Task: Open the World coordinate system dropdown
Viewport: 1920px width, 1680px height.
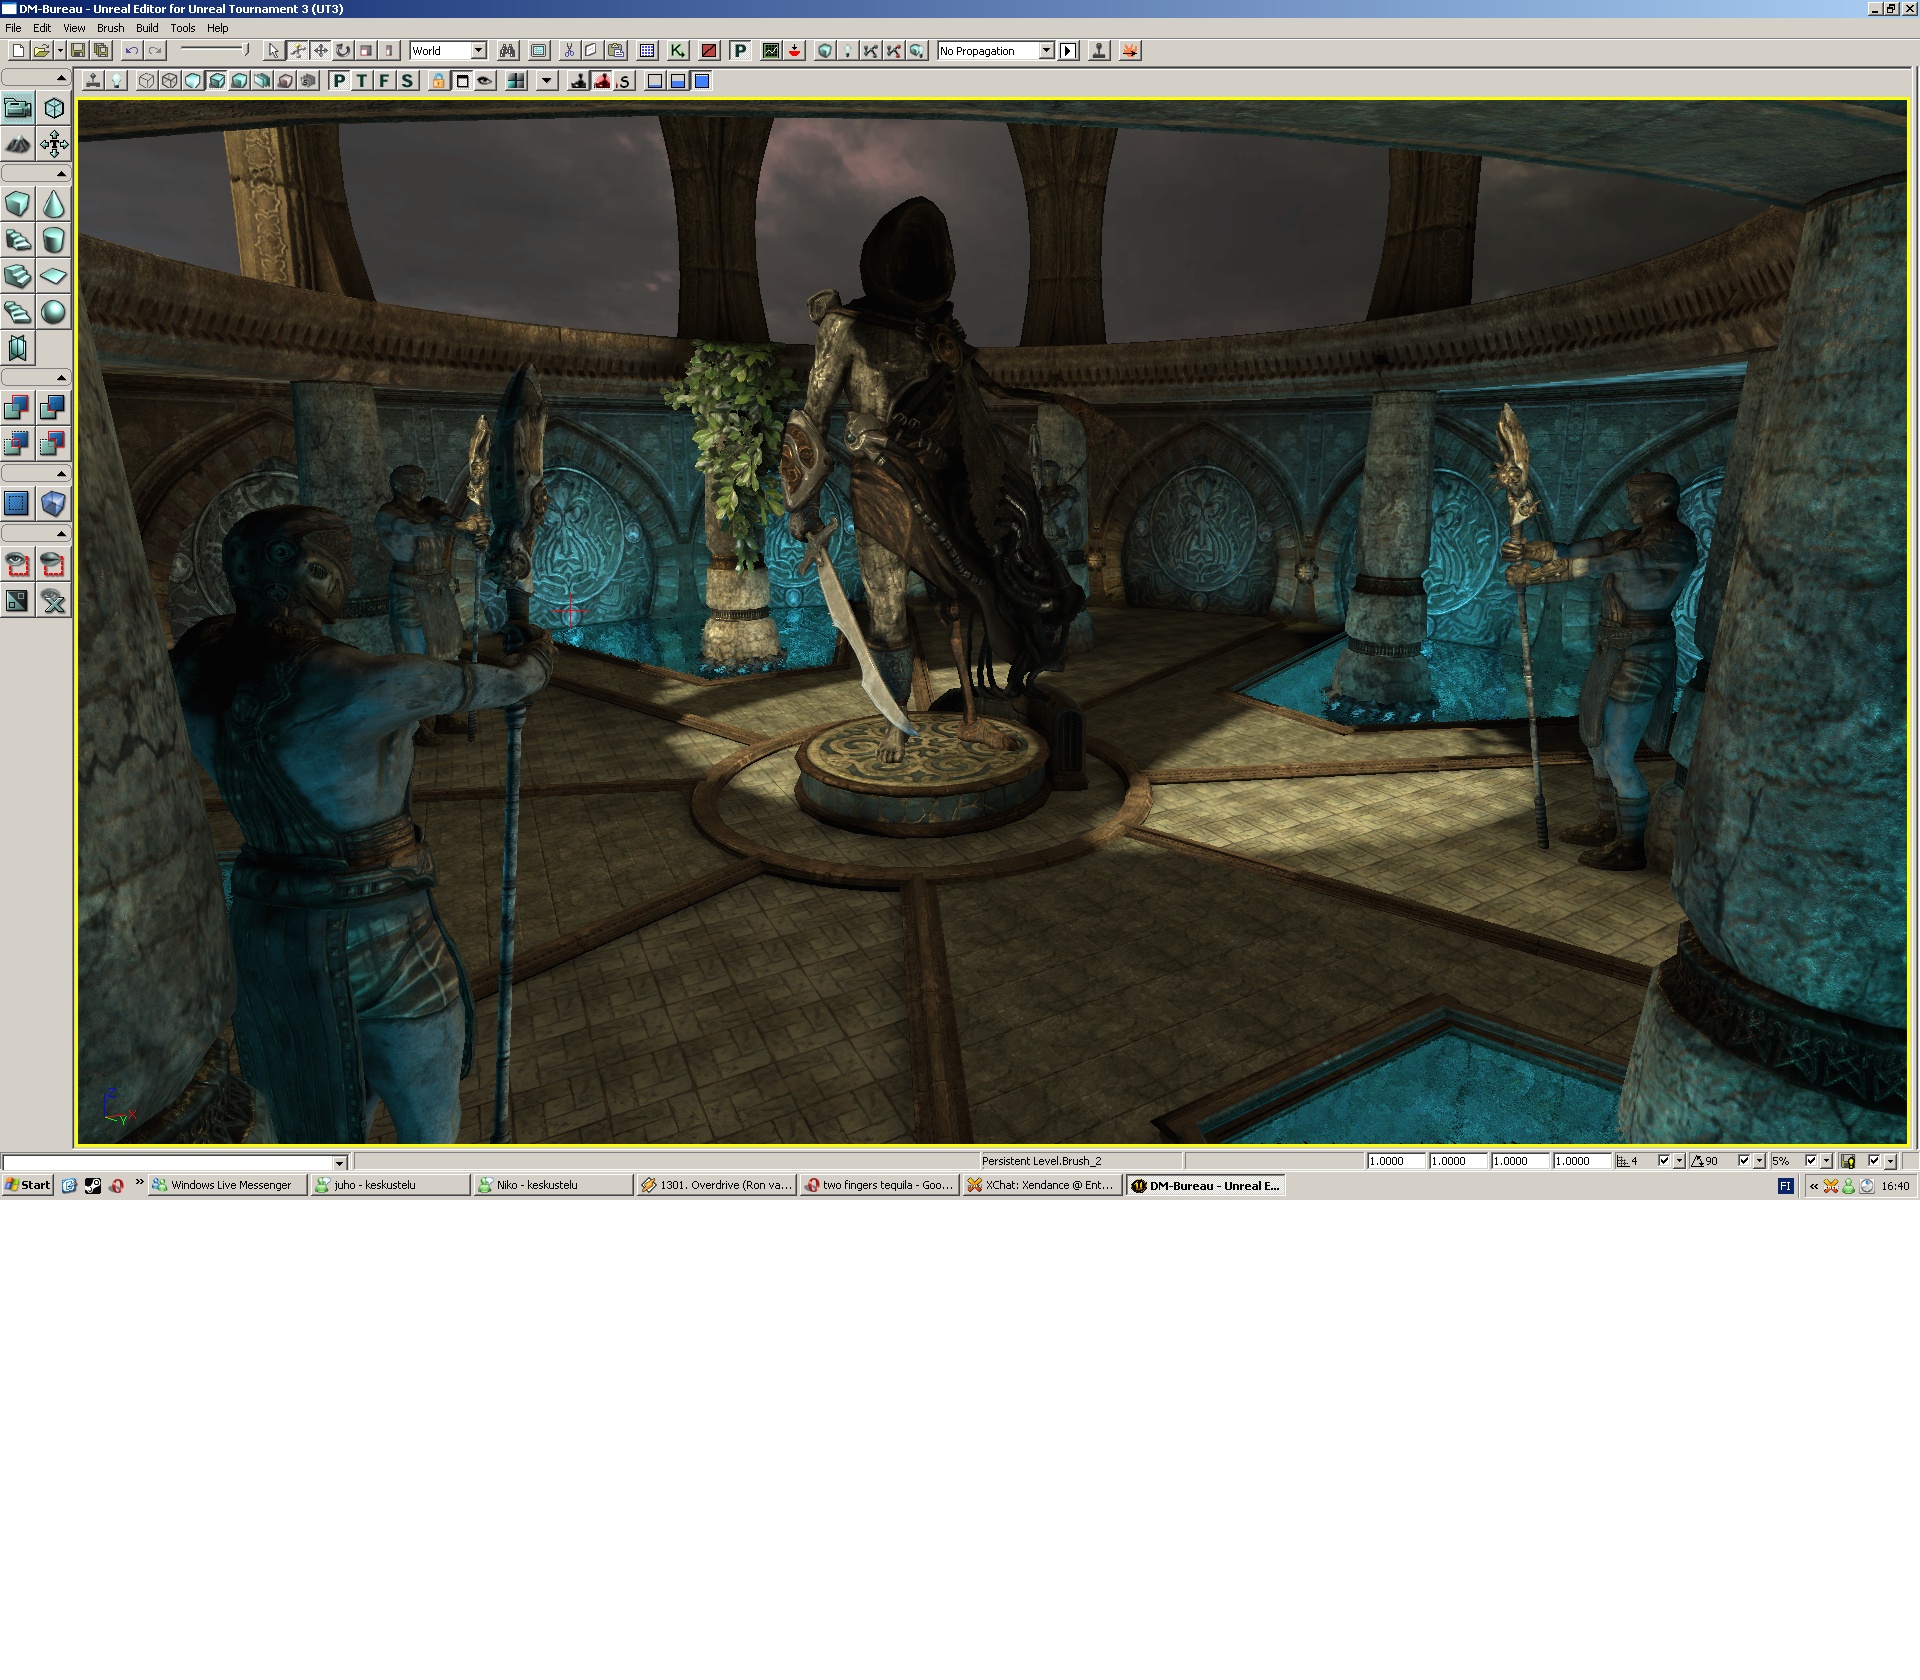Action: (x=479, y=51)
